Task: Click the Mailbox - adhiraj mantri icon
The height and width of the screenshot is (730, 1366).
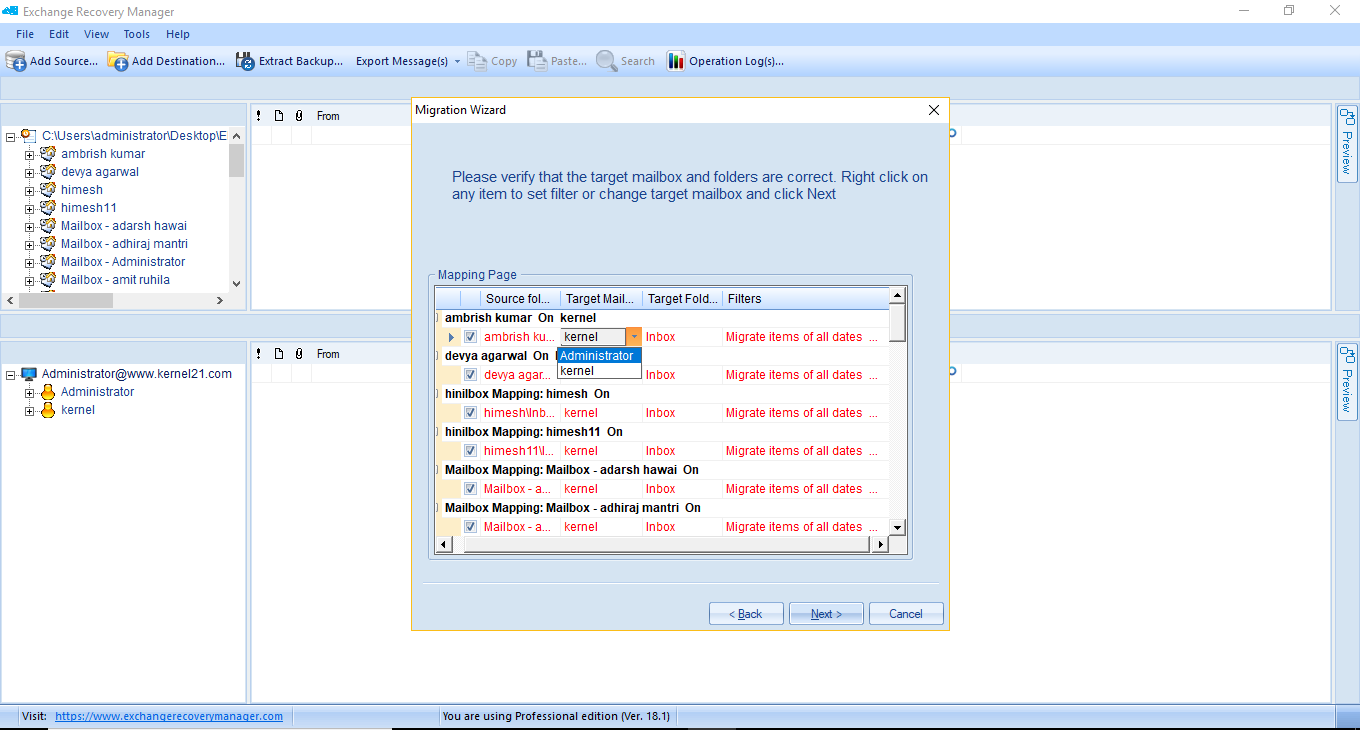Action: 48,244
